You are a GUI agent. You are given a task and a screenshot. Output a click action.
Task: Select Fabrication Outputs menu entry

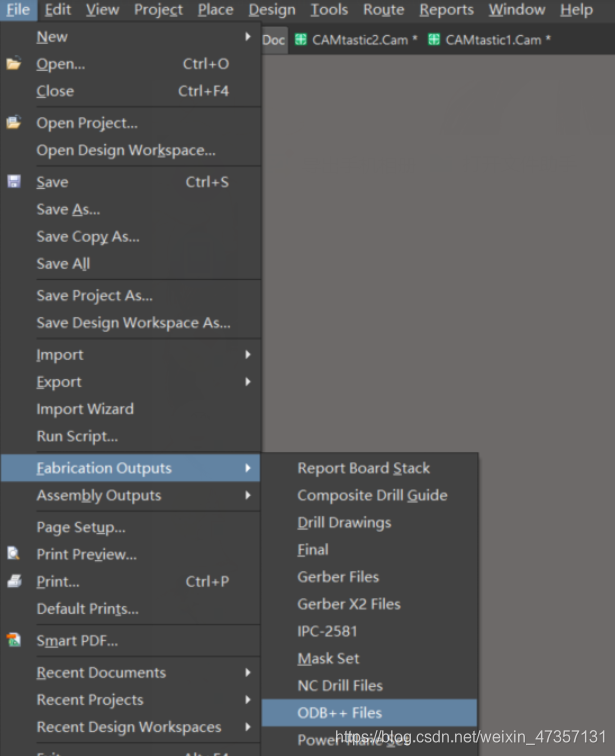131,468
